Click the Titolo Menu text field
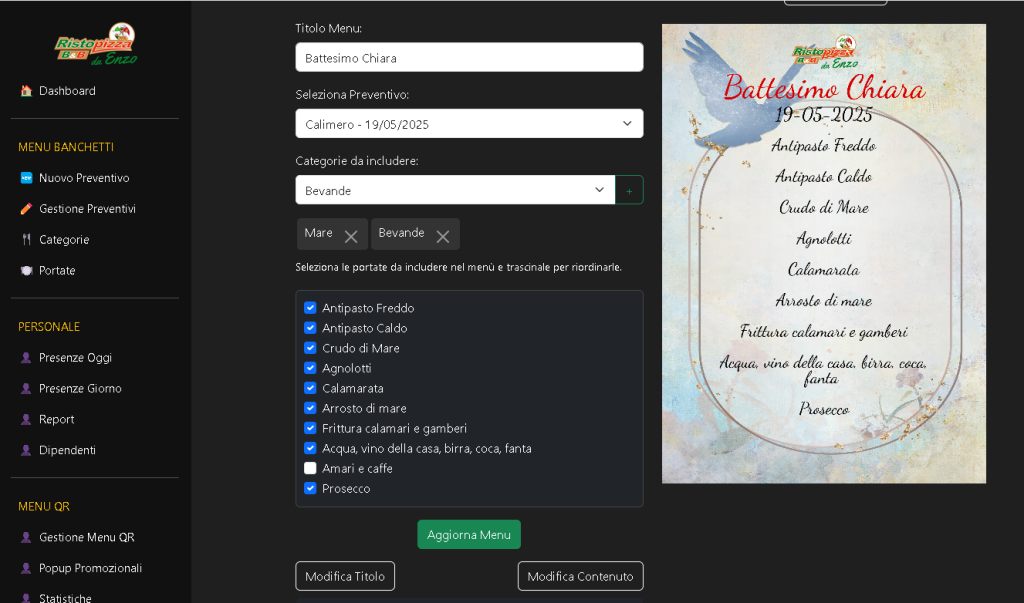This screenshot has width=1024, height=603. pyautogui.click(x=468, y=58)
